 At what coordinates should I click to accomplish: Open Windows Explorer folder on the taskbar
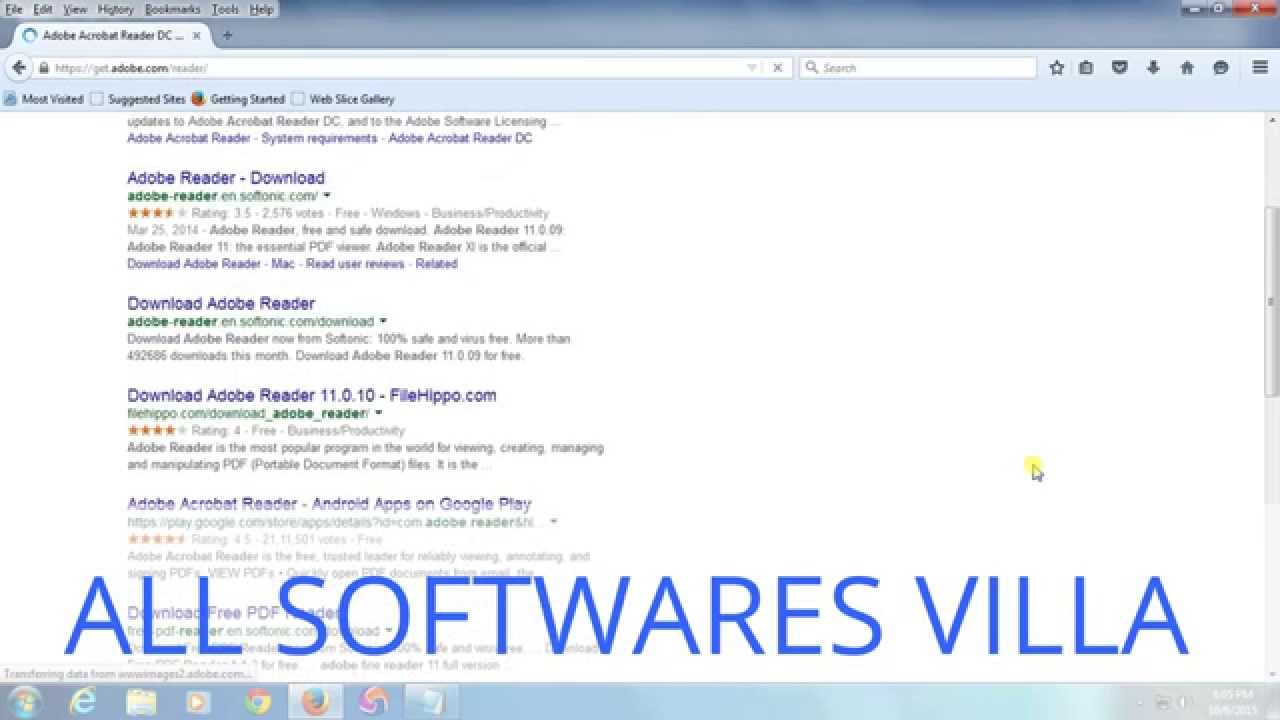click(140, 702)
